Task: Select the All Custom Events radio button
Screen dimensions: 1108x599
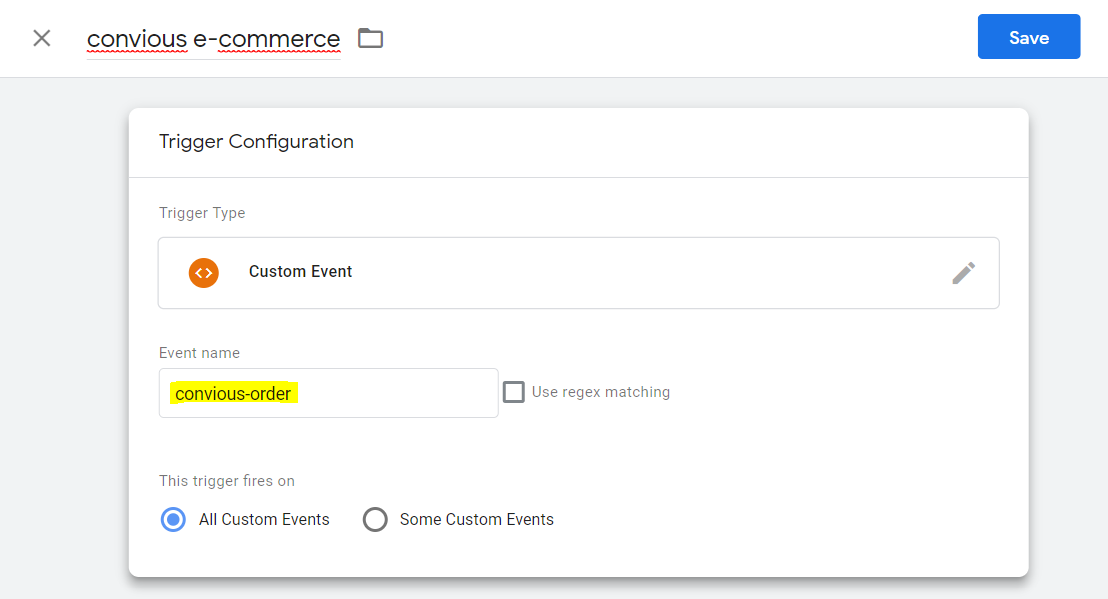Action: 173,520
